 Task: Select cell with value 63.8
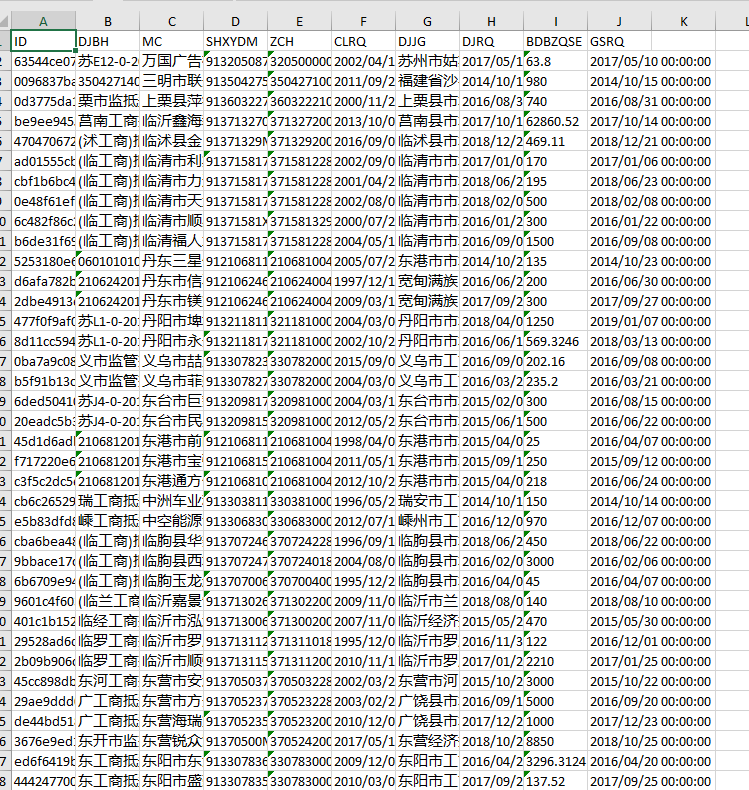pos(556,61)
